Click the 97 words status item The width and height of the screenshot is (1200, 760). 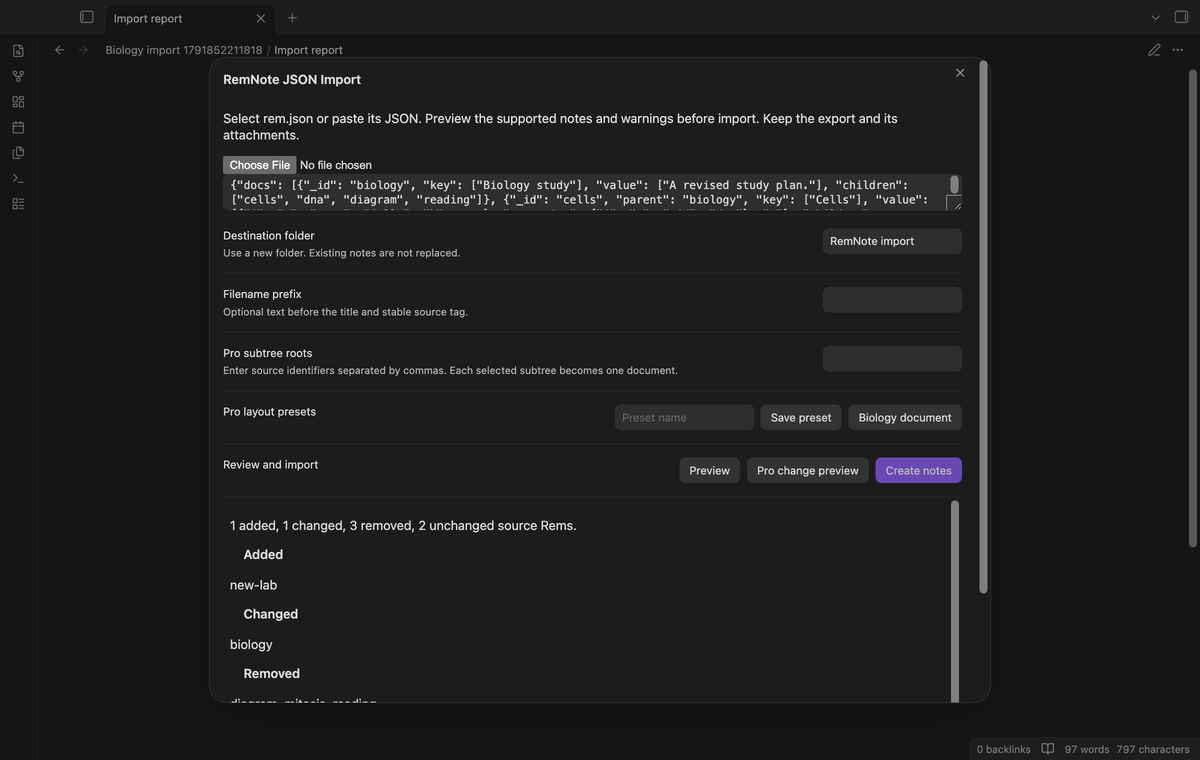pyautogui.click(x=1087, y=749)
